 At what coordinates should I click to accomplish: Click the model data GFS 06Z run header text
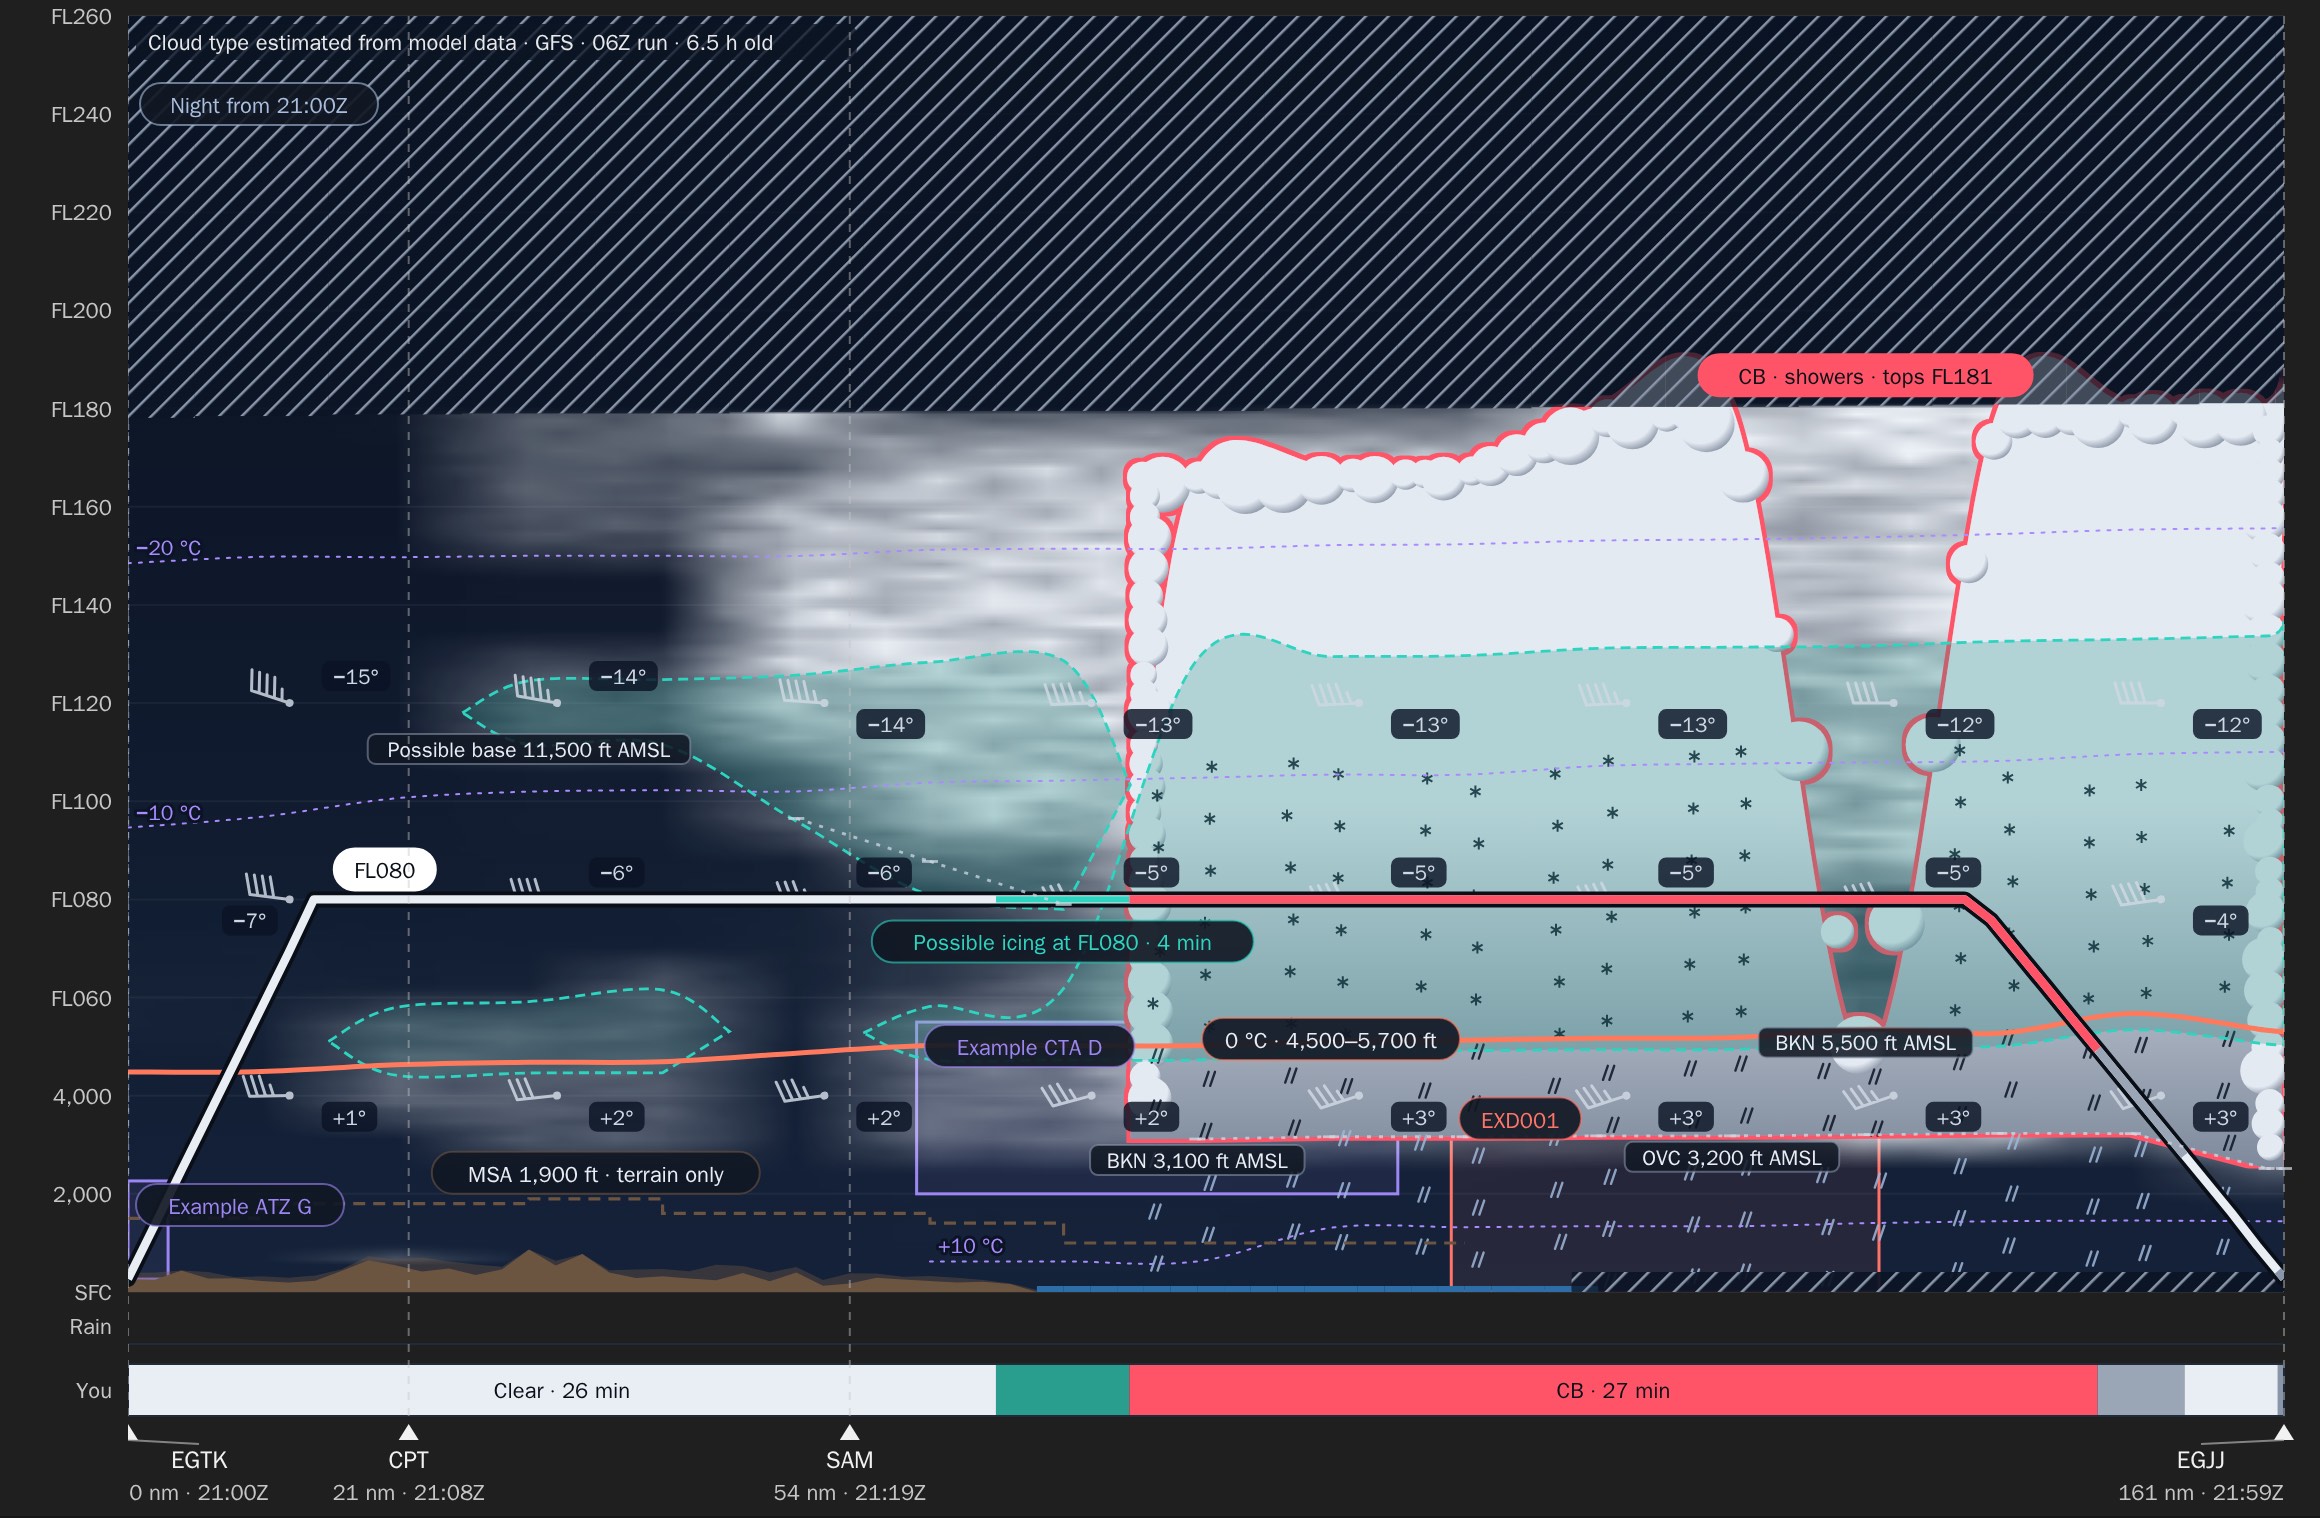click(x=460, y=43)
